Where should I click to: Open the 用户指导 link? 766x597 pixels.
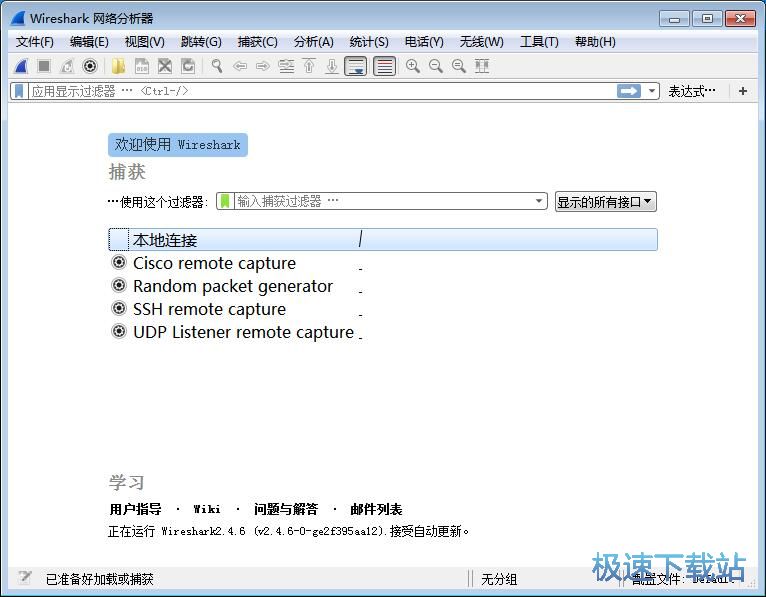pos(135,510)
